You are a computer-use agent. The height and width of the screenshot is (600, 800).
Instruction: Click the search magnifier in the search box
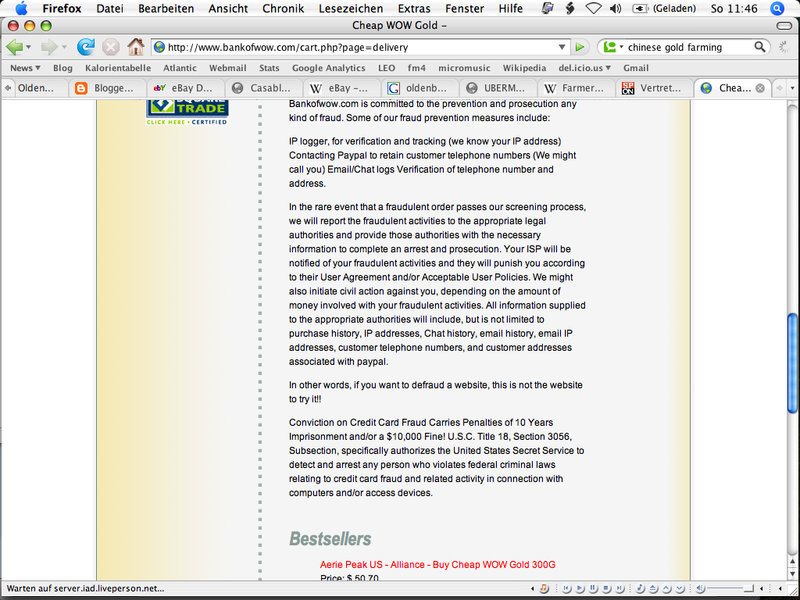point(760,47)
